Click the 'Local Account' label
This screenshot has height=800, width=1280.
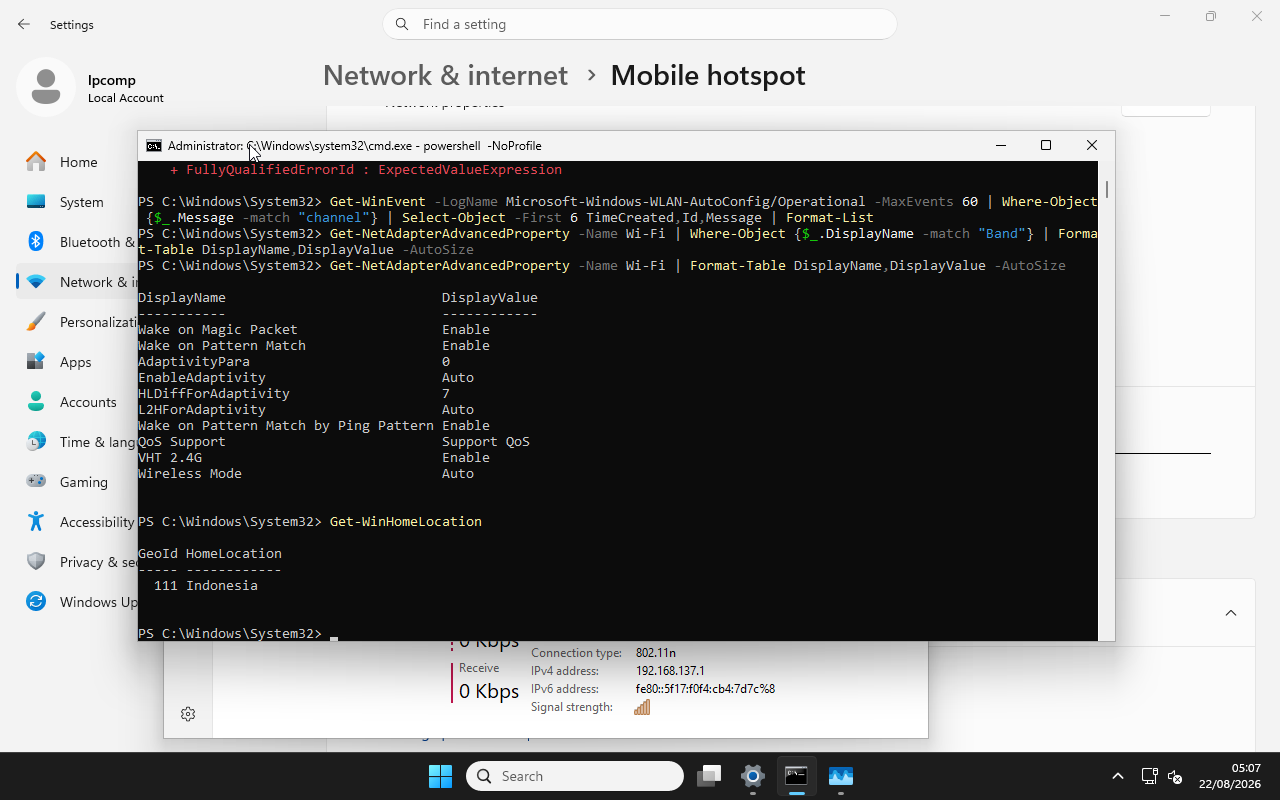[126, 98]
